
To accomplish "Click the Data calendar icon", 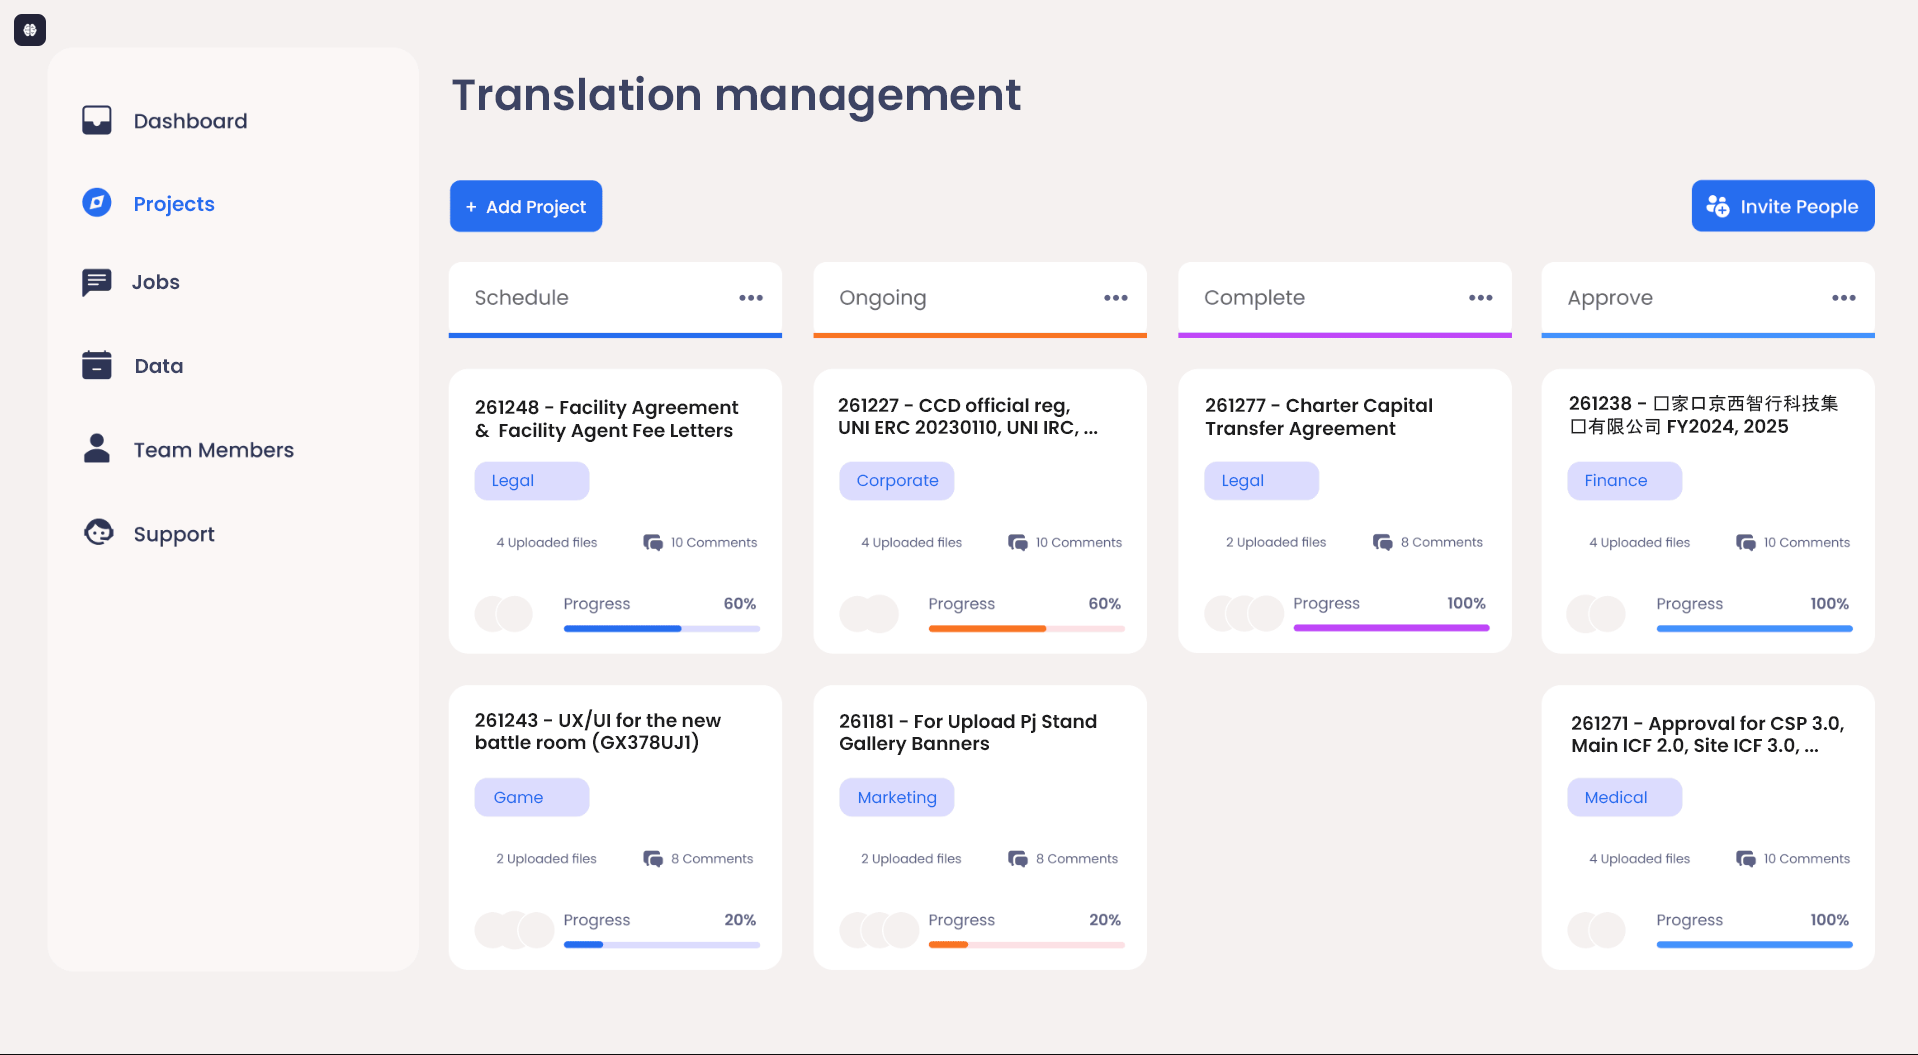I will click(x=97, y=365).
